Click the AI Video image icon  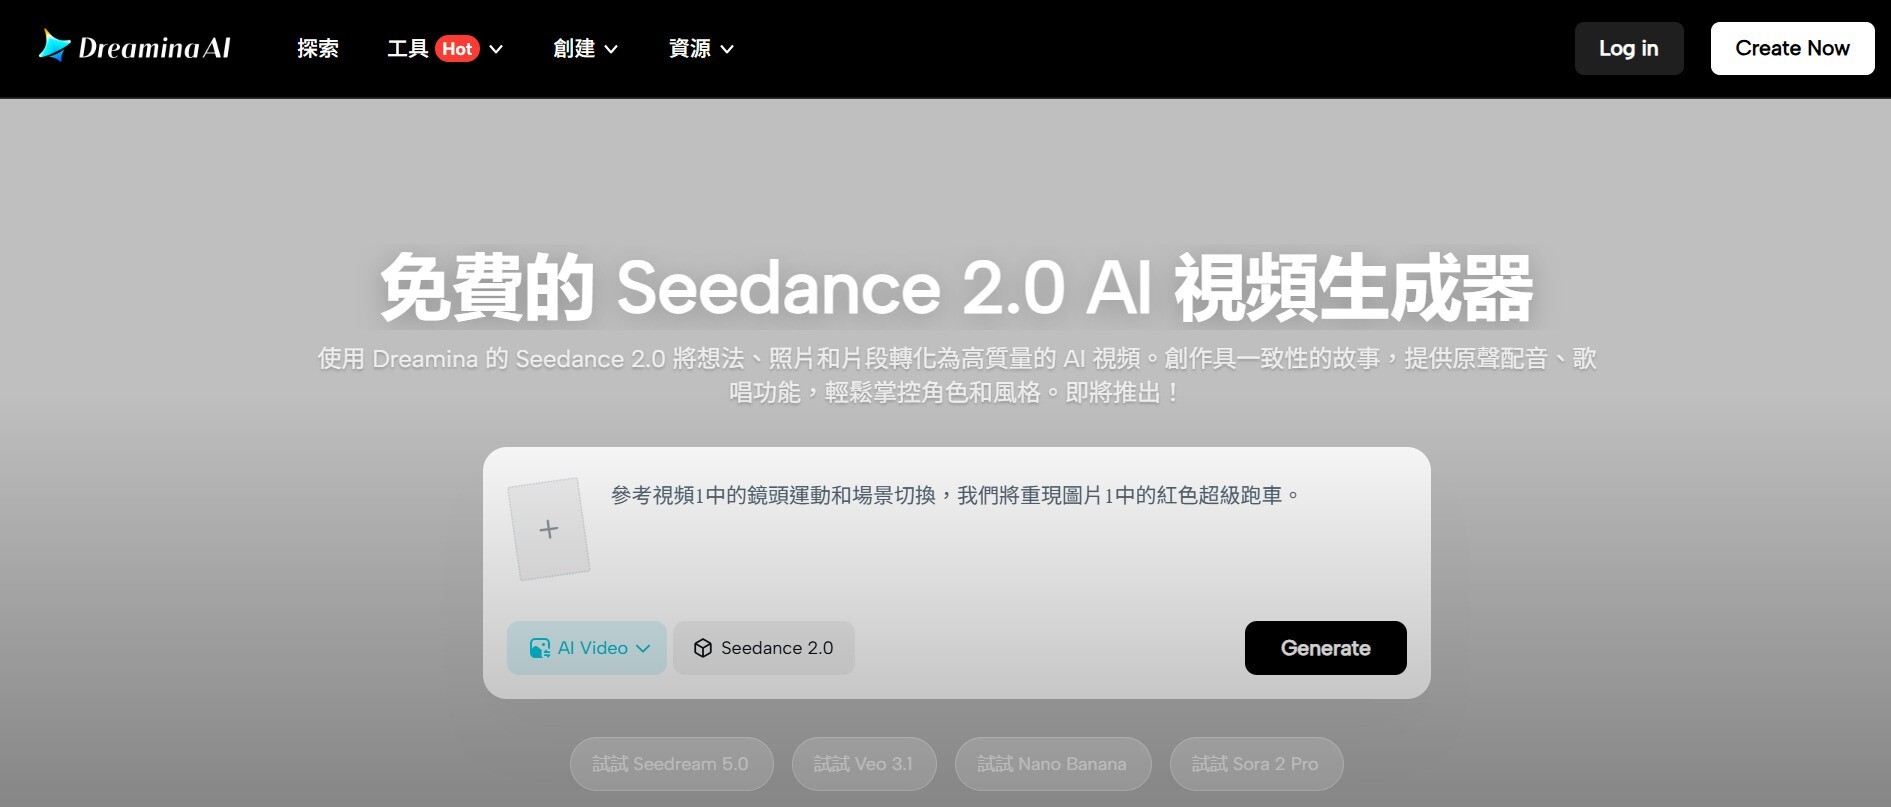click(x=540, y=648)
